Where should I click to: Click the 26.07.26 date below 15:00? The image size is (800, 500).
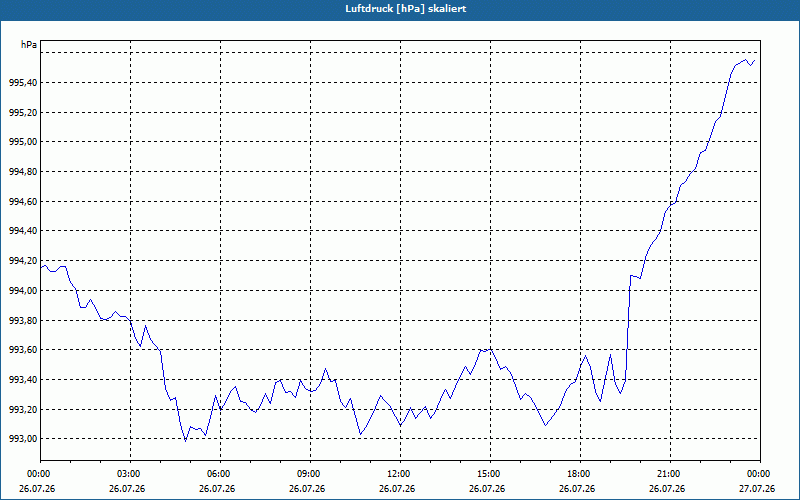click(x=487, y=489)
